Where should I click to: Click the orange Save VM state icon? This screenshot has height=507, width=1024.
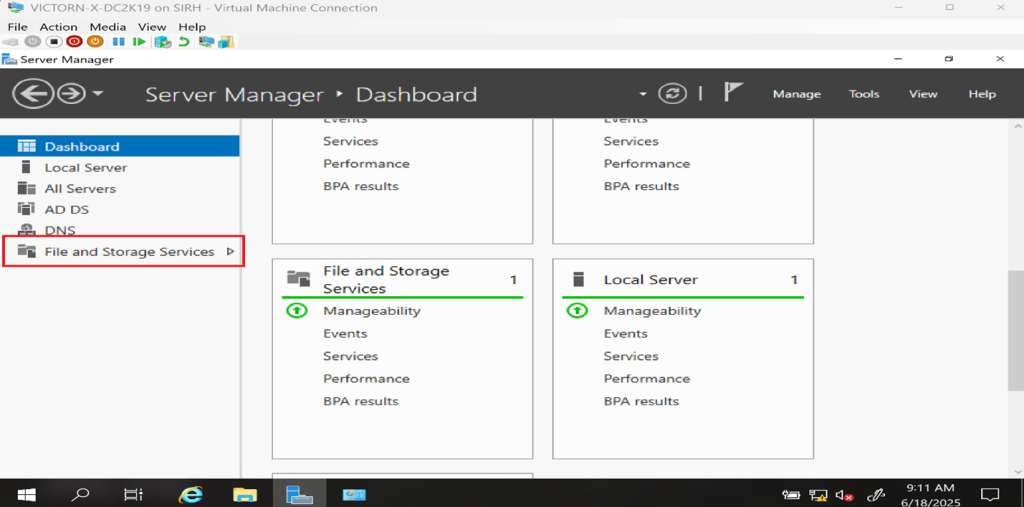pos(95,42)
